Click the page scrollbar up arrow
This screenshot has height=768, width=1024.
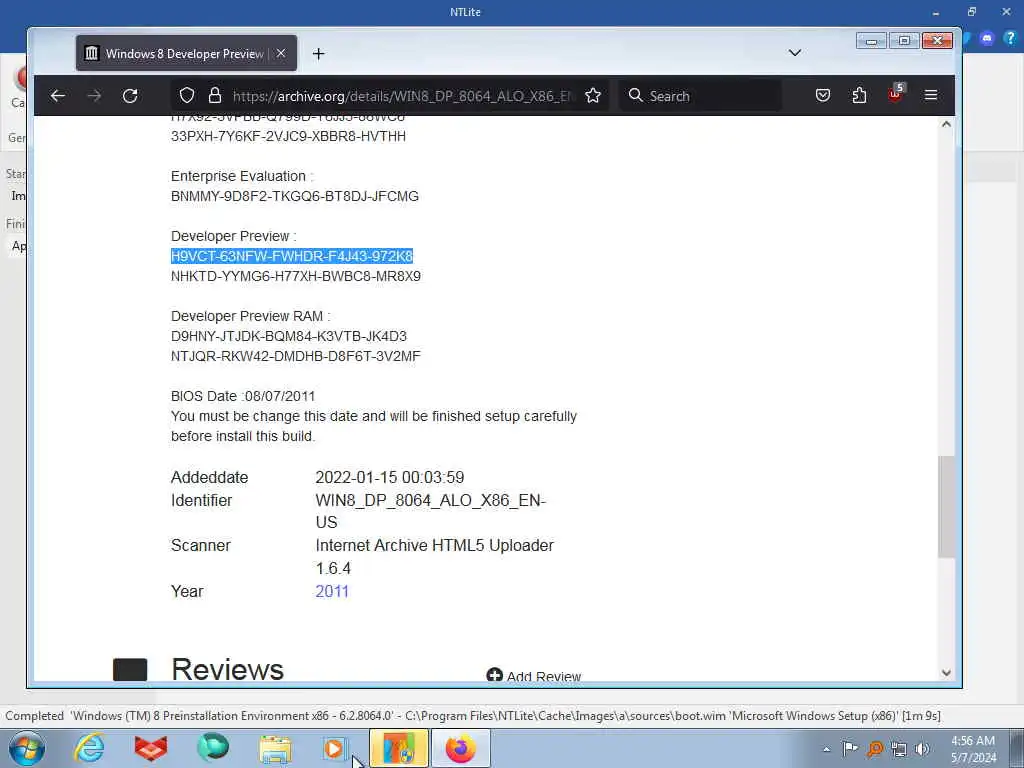pyautogui.click(x=946, y=124)
